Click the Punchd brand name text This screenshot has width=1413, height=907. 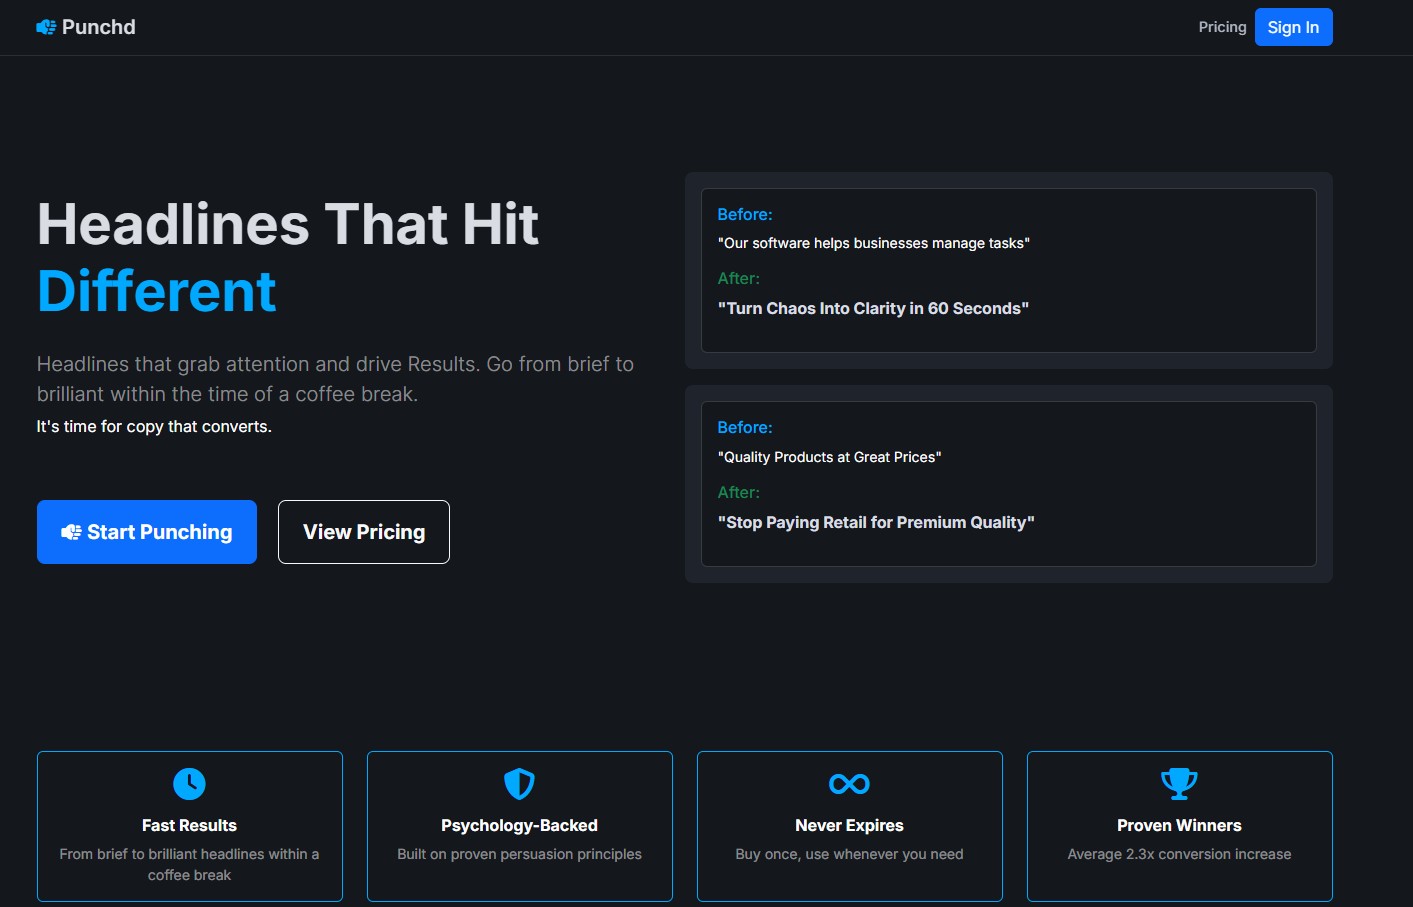[98, 27]
